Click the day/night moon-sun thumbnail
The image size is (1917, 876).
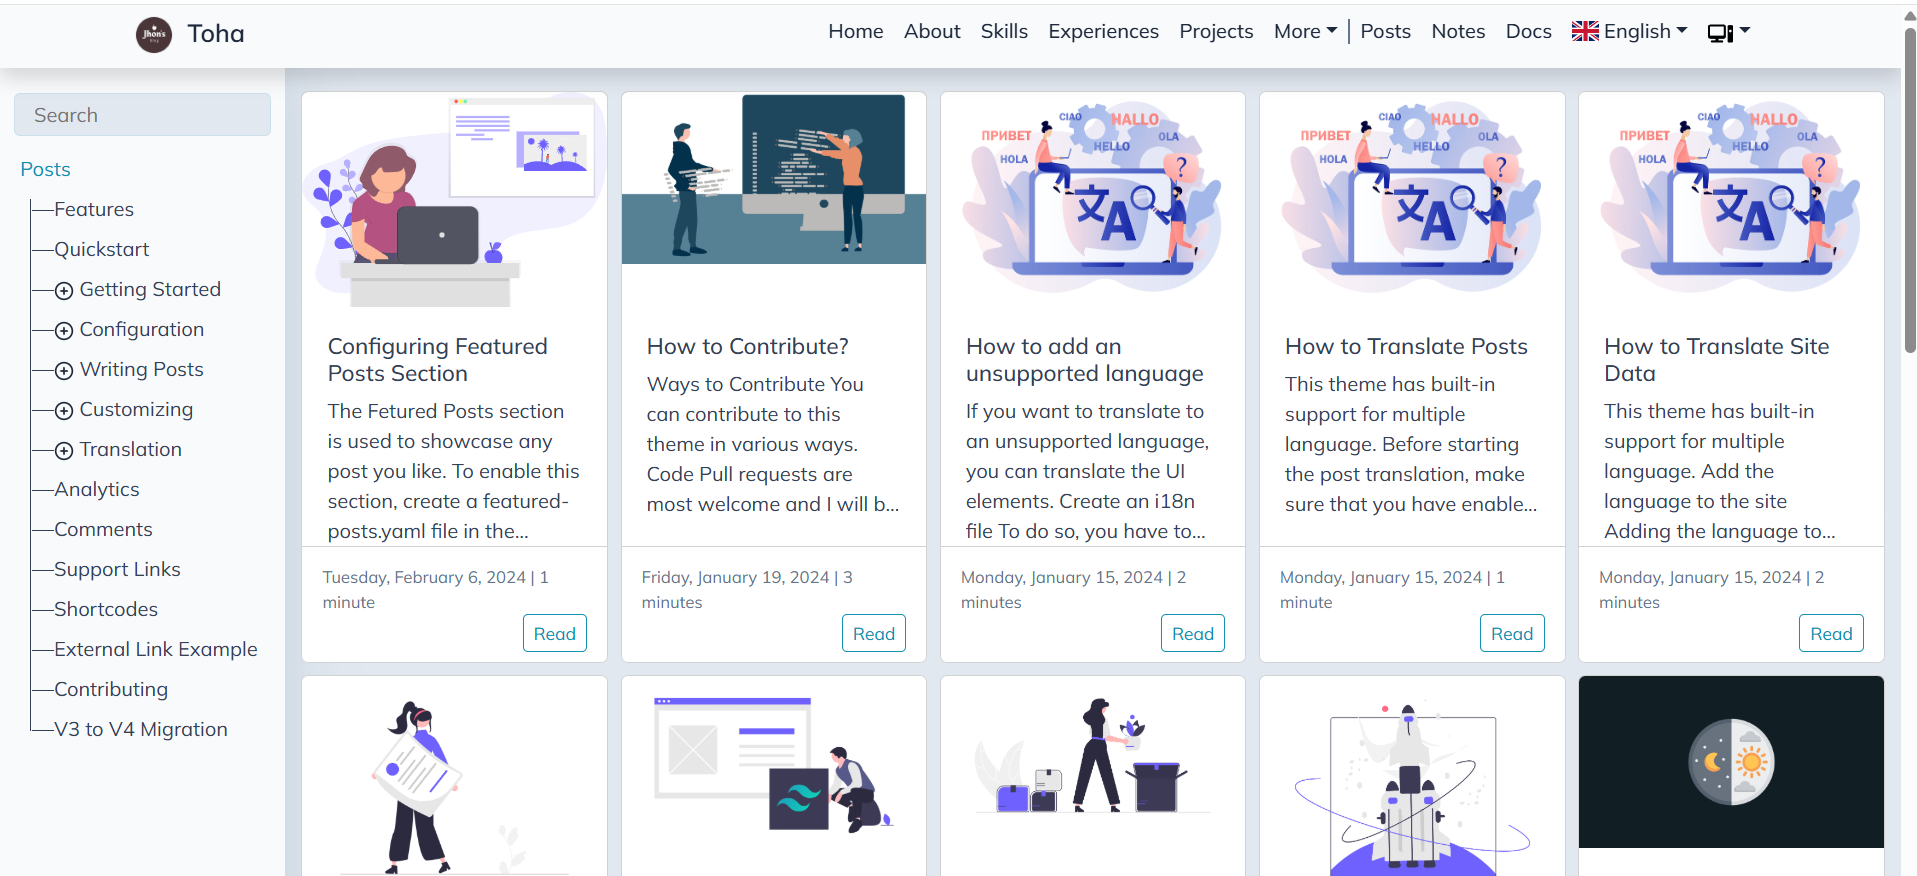tap(1730, 762)
